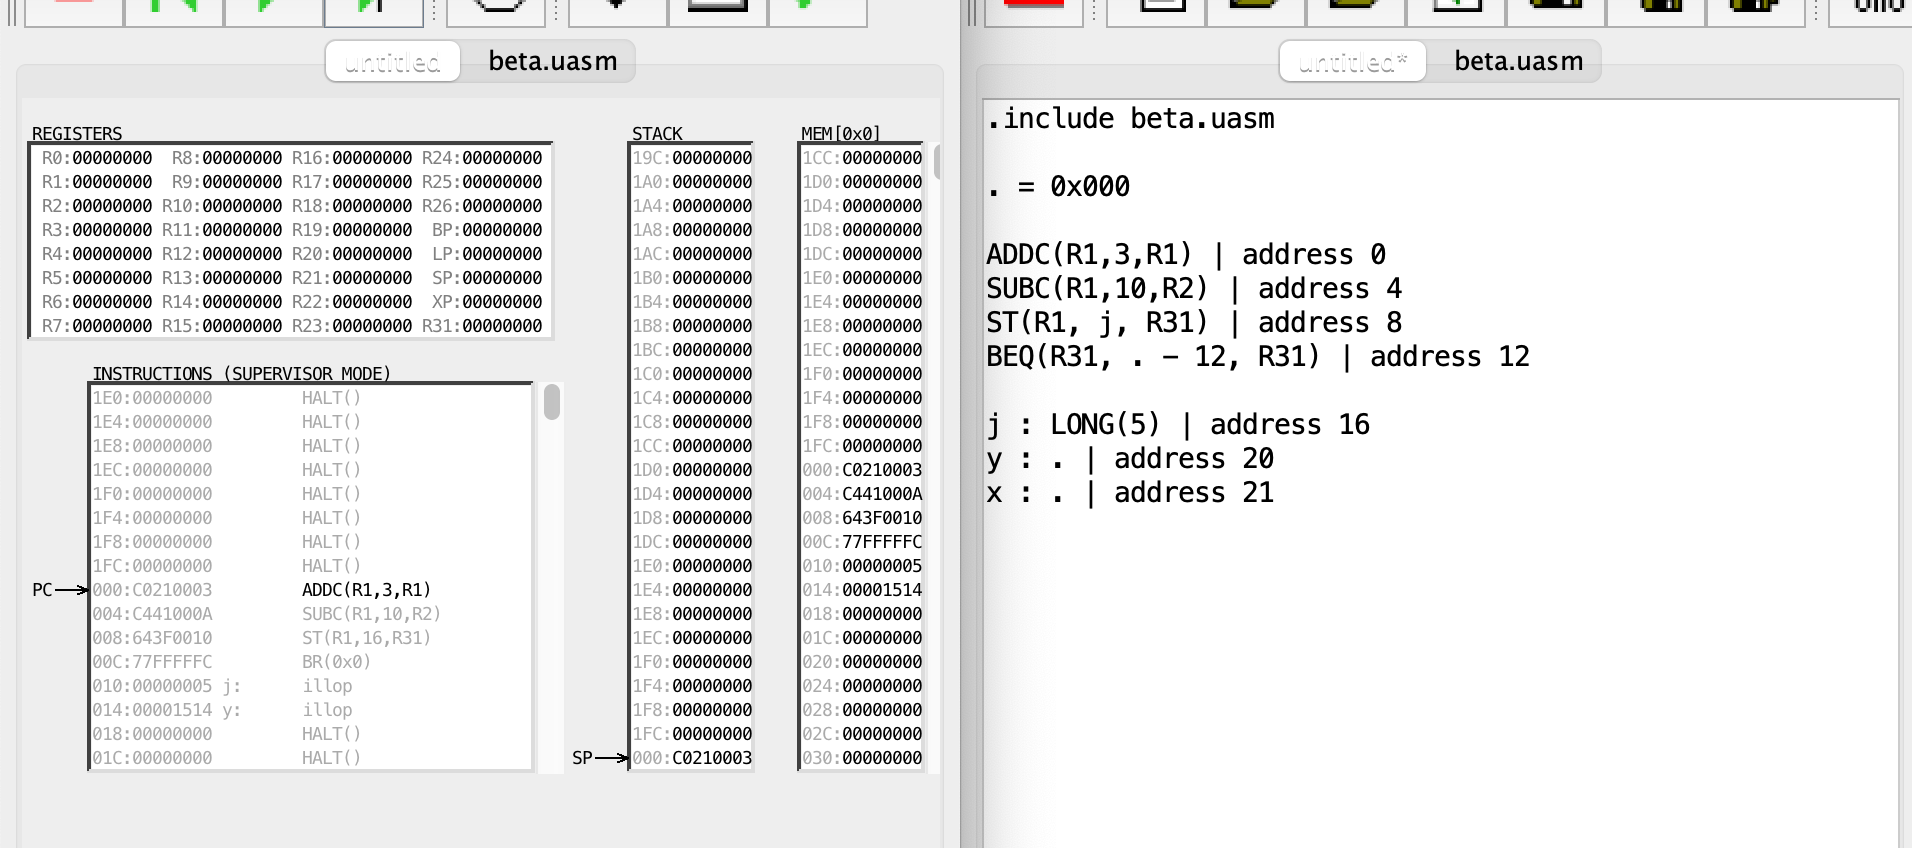Select register R0 value in Registers panel
The height and width of the screenshot is (848, 1912).
click(112, 158)
